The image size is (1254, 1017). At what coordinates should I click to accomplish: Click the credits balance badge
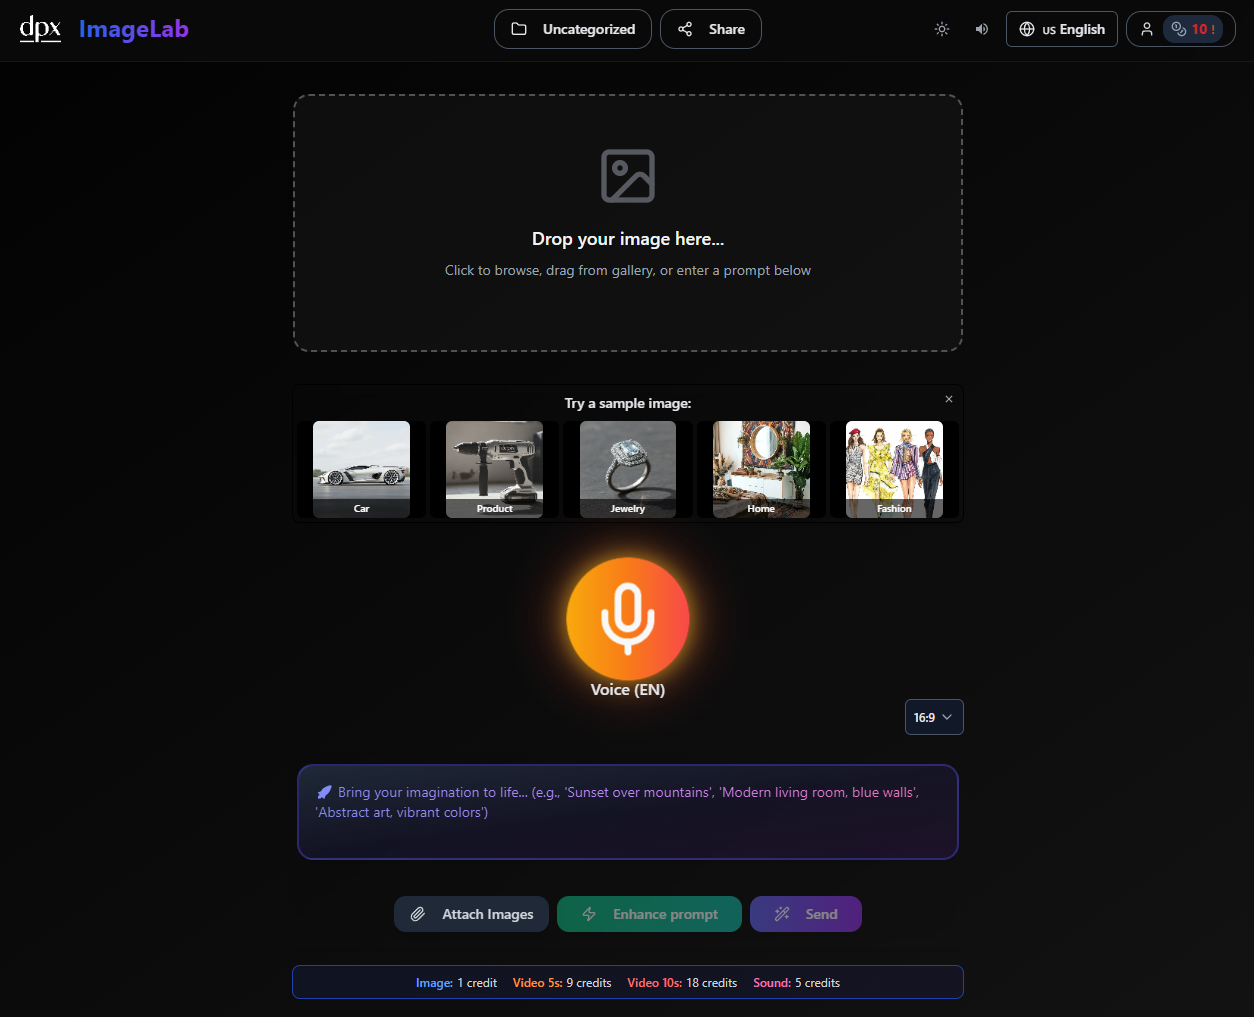pyautogui.click(x=1193, y=29)
